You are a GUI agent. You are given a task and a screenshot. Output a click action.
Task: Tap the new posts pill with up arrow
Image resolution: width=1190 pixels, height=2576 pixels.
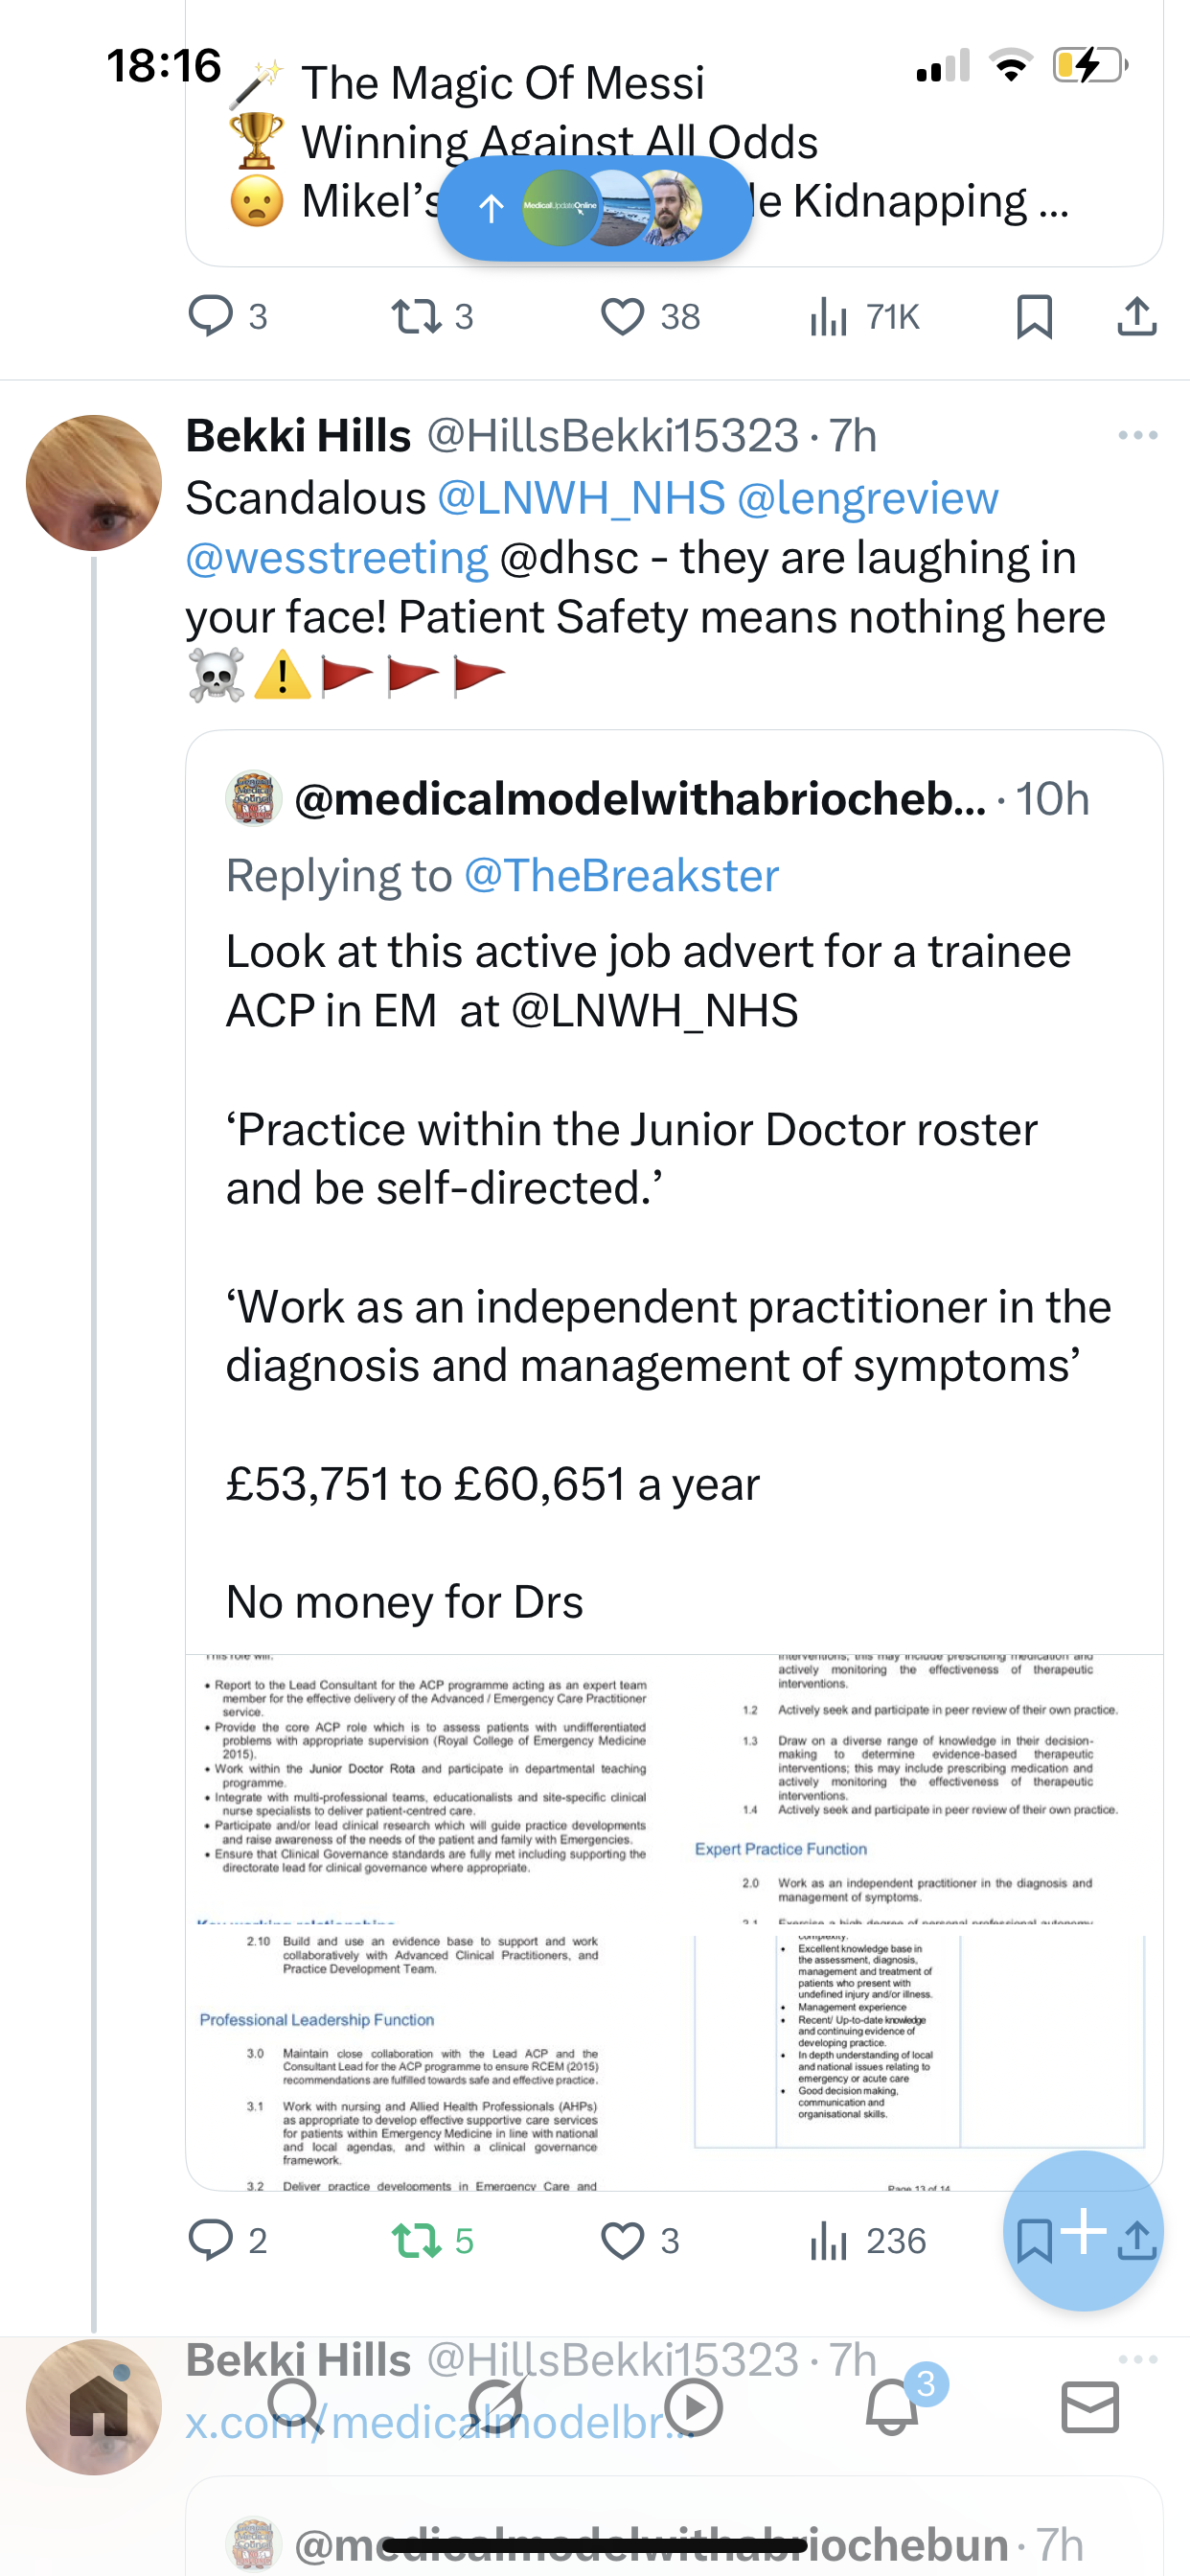[594, 208]
